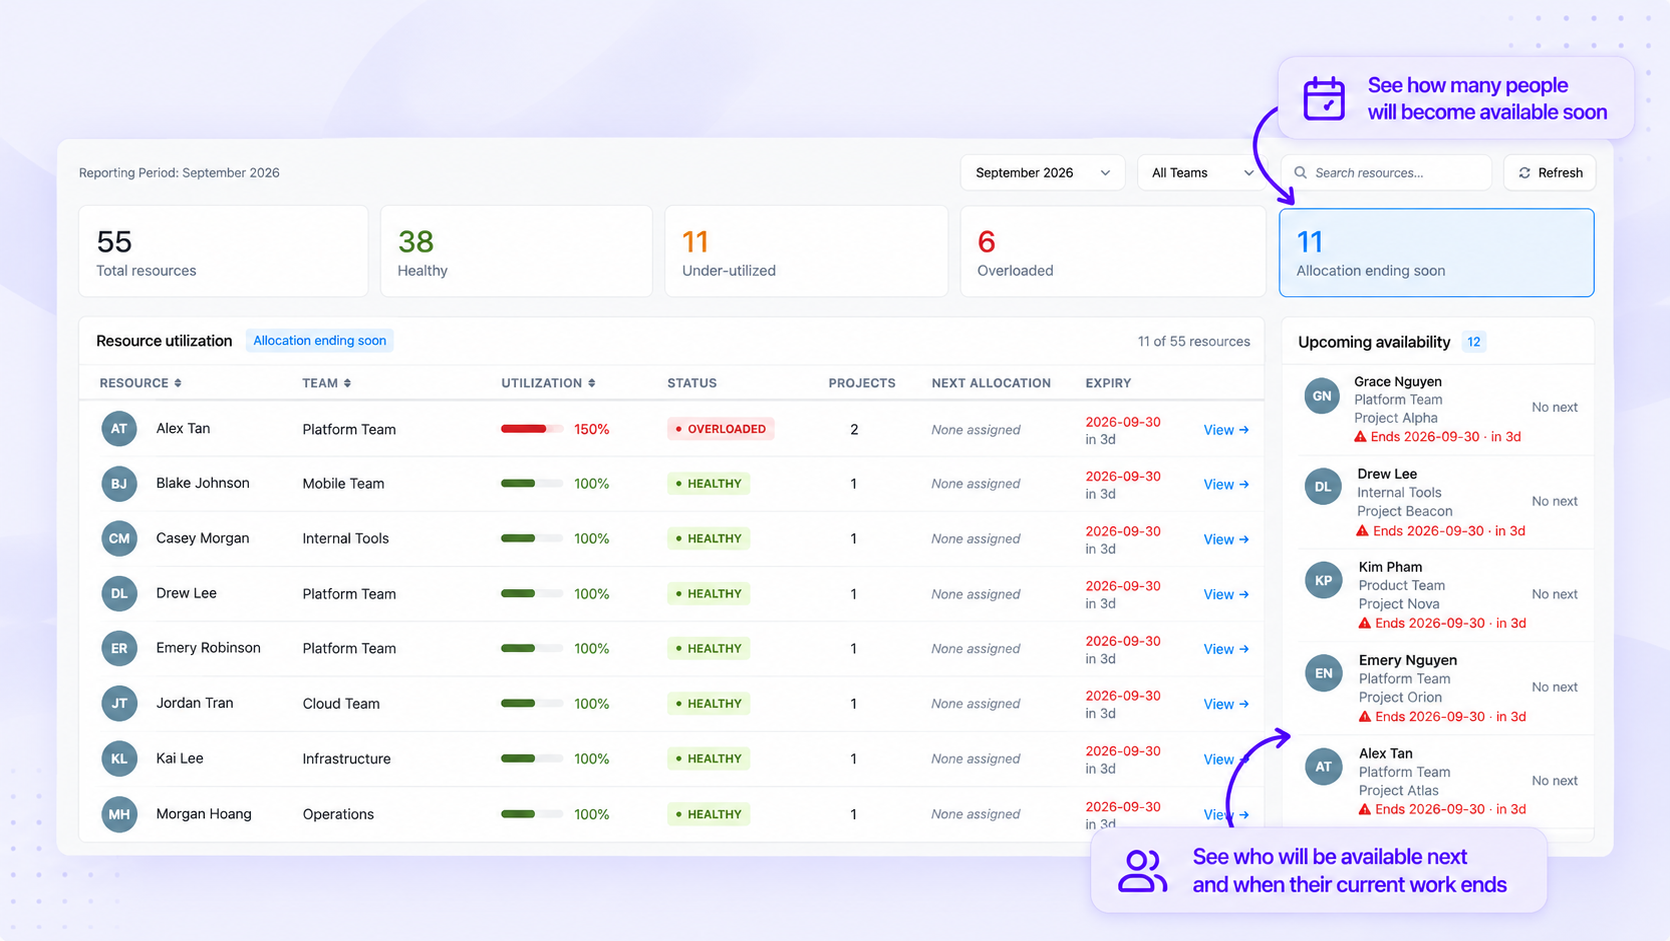This screenshot has height=941, width=1670.
Task: Click Blake Johnson's 100% utilization bar
Action: click(532, 483)
